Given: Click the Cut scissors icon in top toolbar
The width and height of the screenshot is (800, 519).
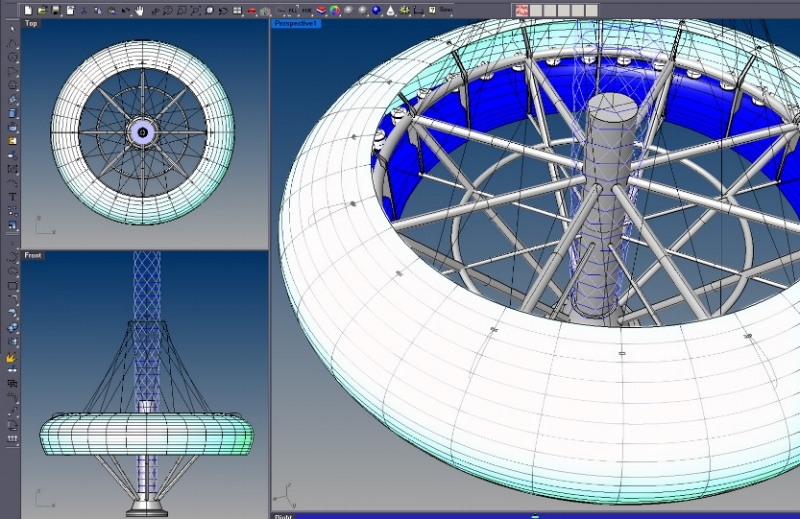Looking at the screenshot, I should point(84,10).
